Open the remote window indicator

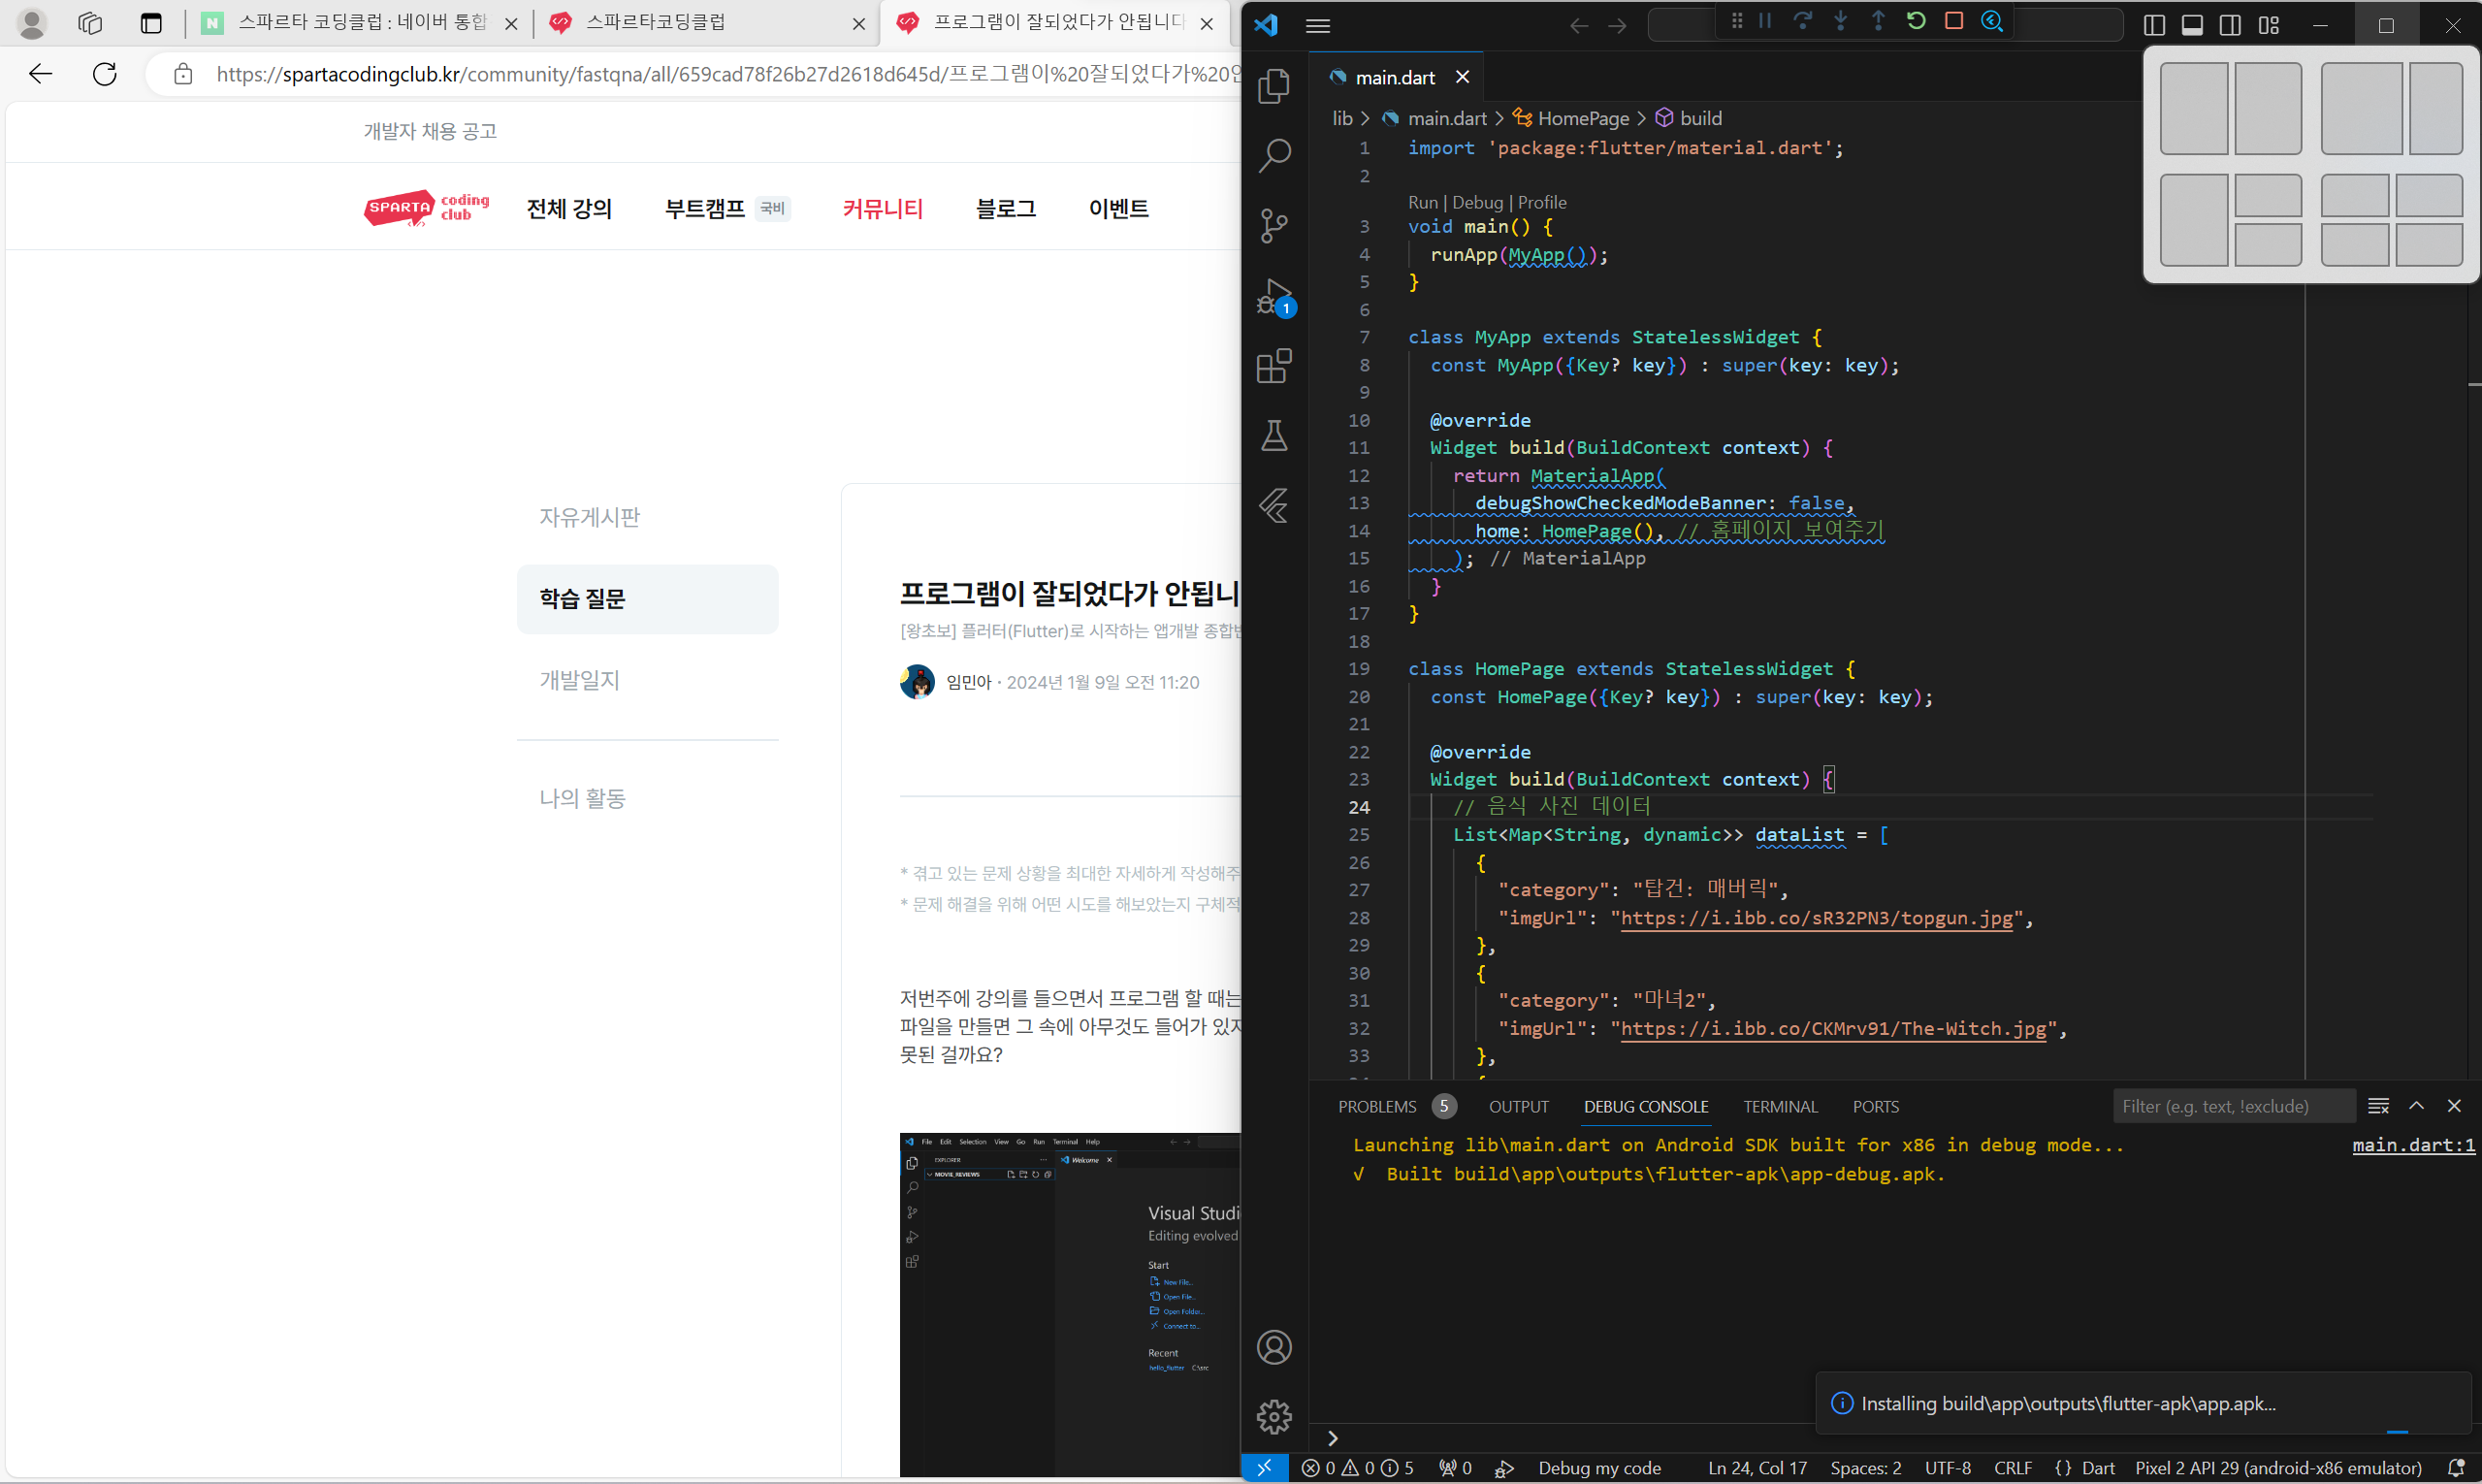click(x=1264, y=1467)
